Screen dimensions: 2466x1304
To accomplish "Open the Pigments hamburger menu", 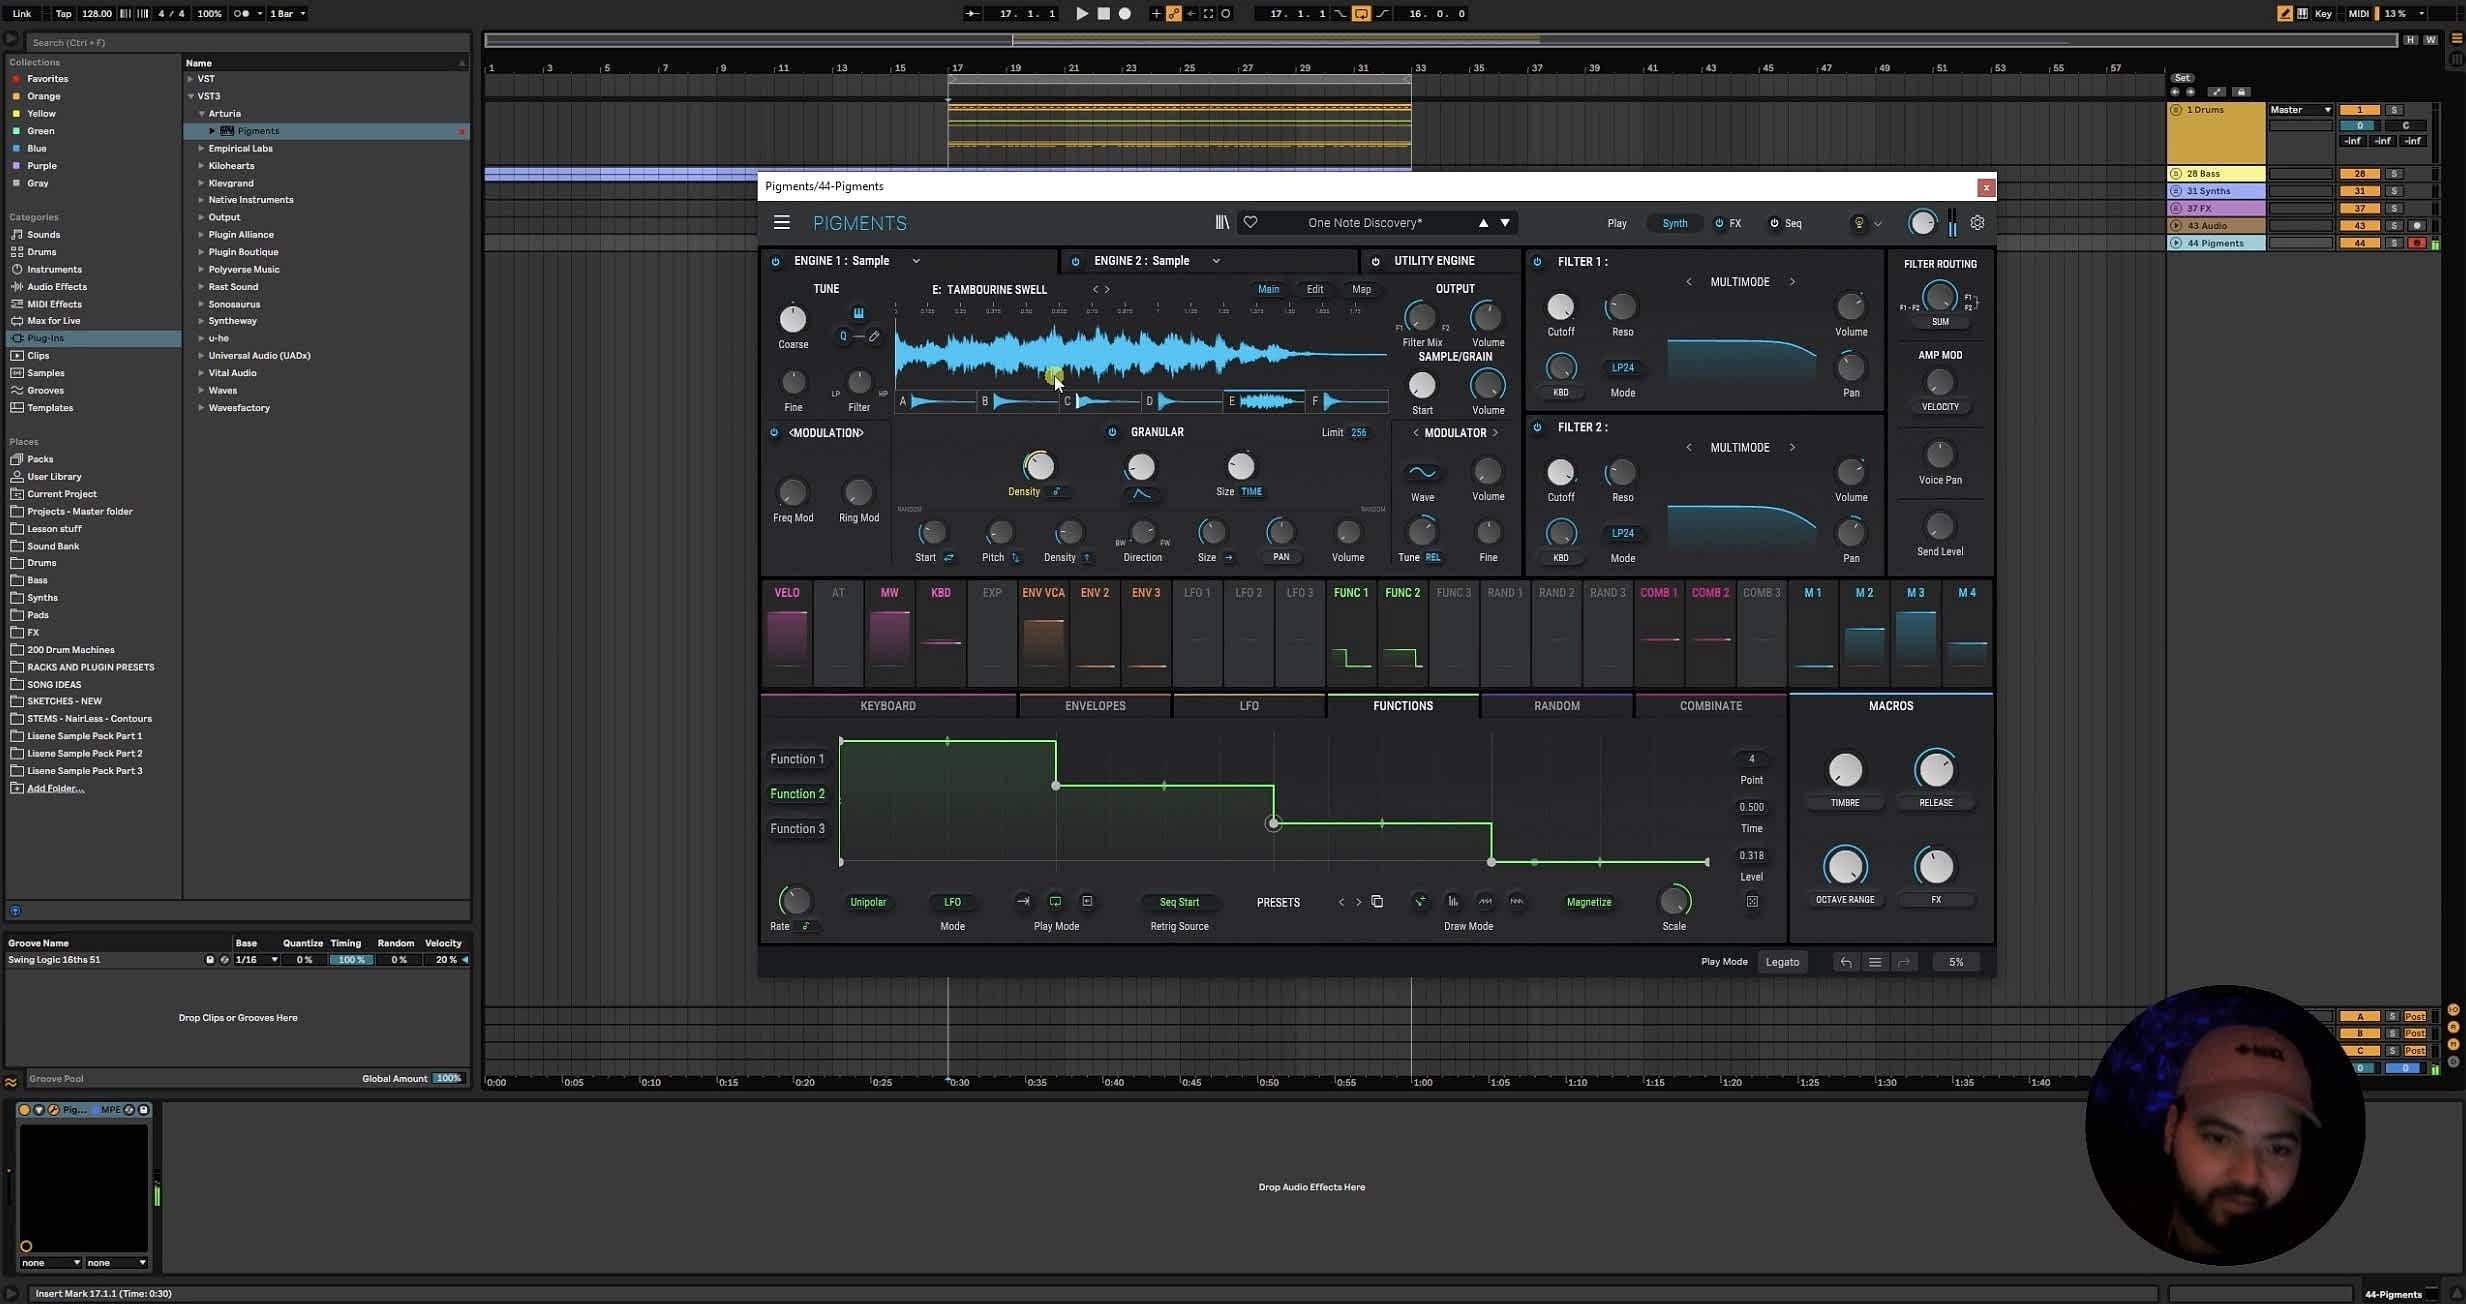I will coord(782,223).
